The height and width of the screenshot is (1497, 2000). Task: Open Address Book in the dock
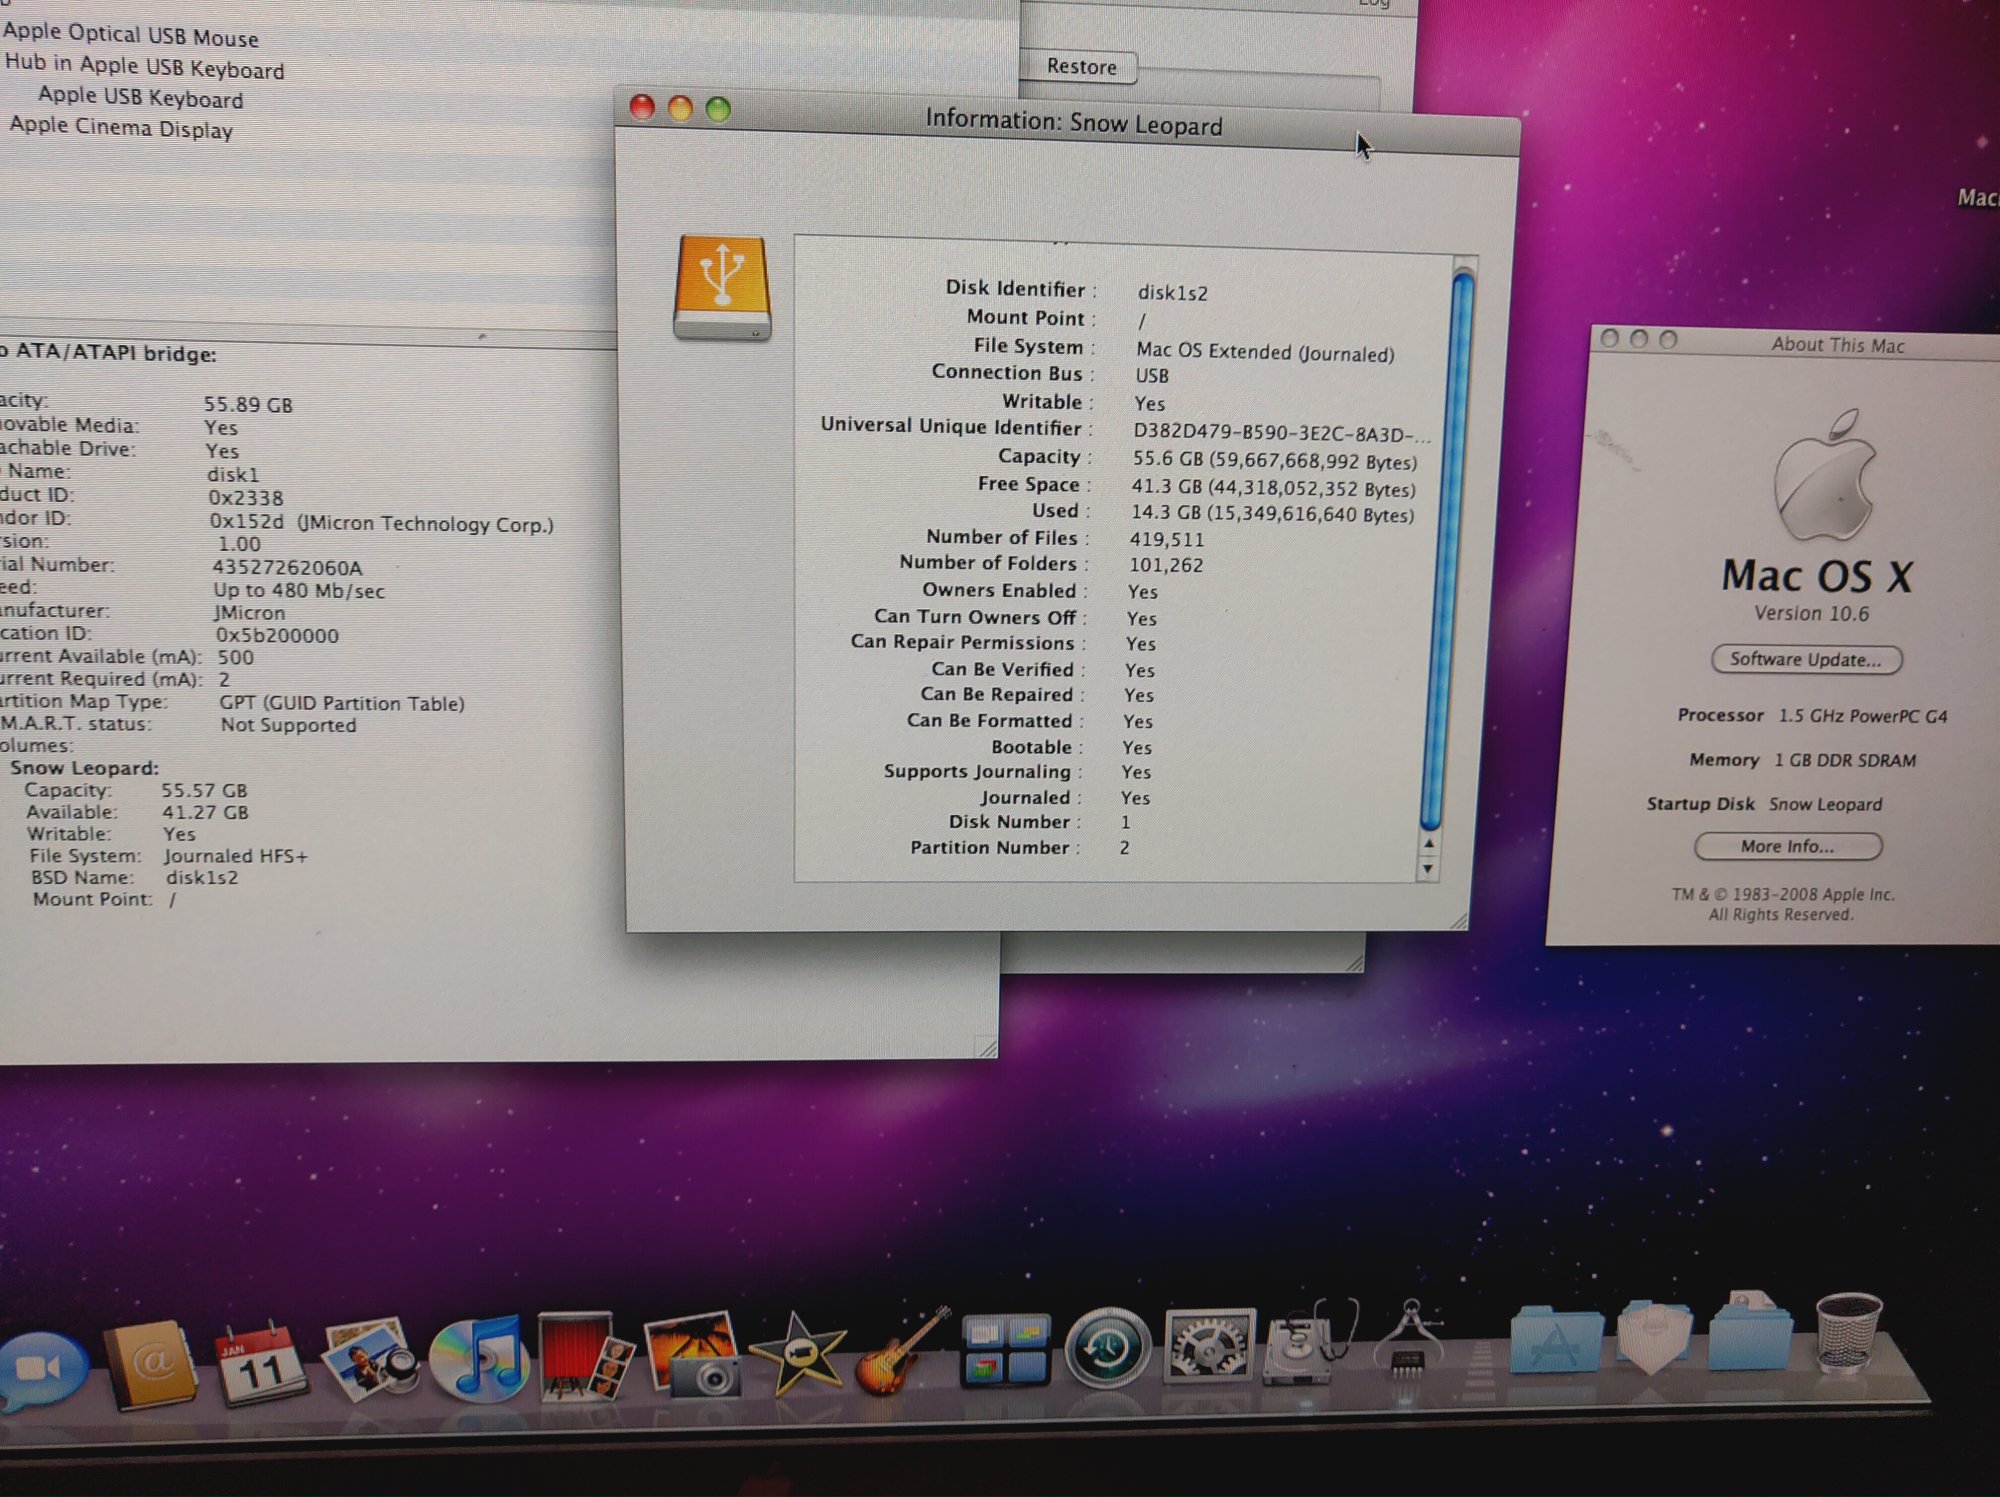152,1364
